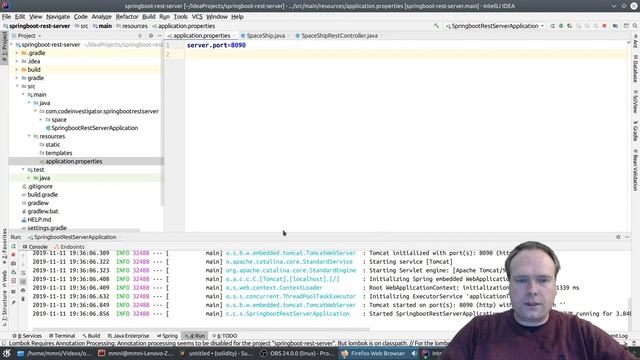Collapse the main folder in tree
Screen dimensions: 640x360
pos(23,94)
